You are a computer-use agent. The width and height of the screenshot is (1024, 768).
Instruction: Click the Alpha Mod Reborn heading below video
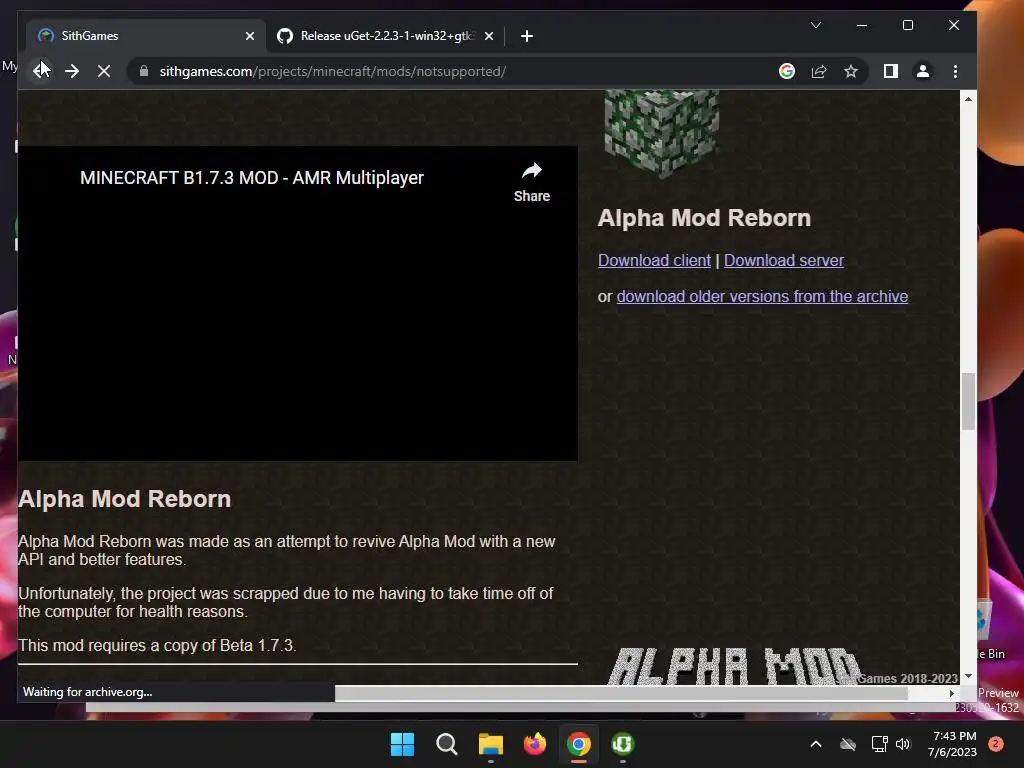click(125, 499)
